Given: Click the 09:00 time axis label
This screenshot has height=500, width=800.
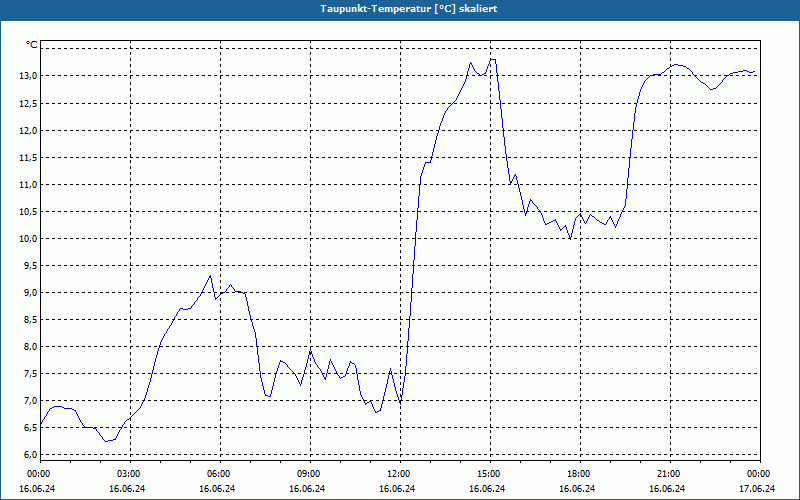Looking at the screenshot, I should (x=310, y=474).
